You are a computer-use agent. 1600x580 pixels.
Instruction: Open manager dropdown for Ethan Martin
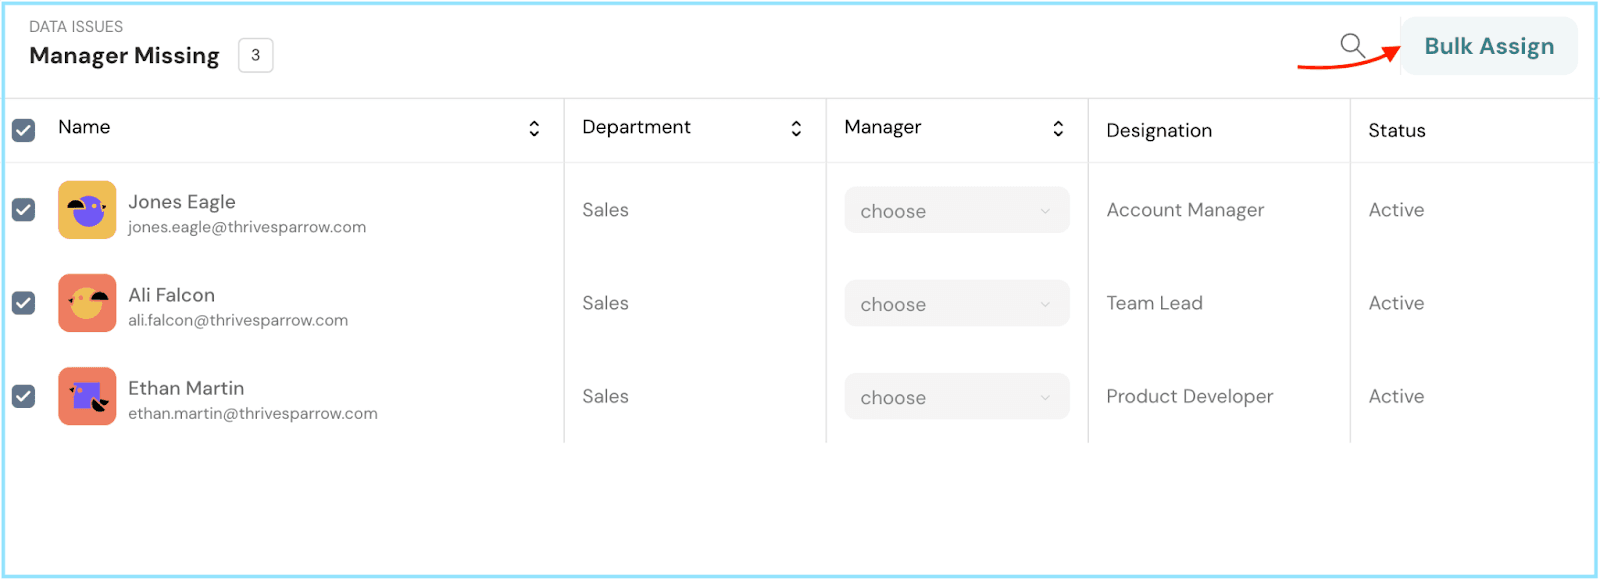956,397
